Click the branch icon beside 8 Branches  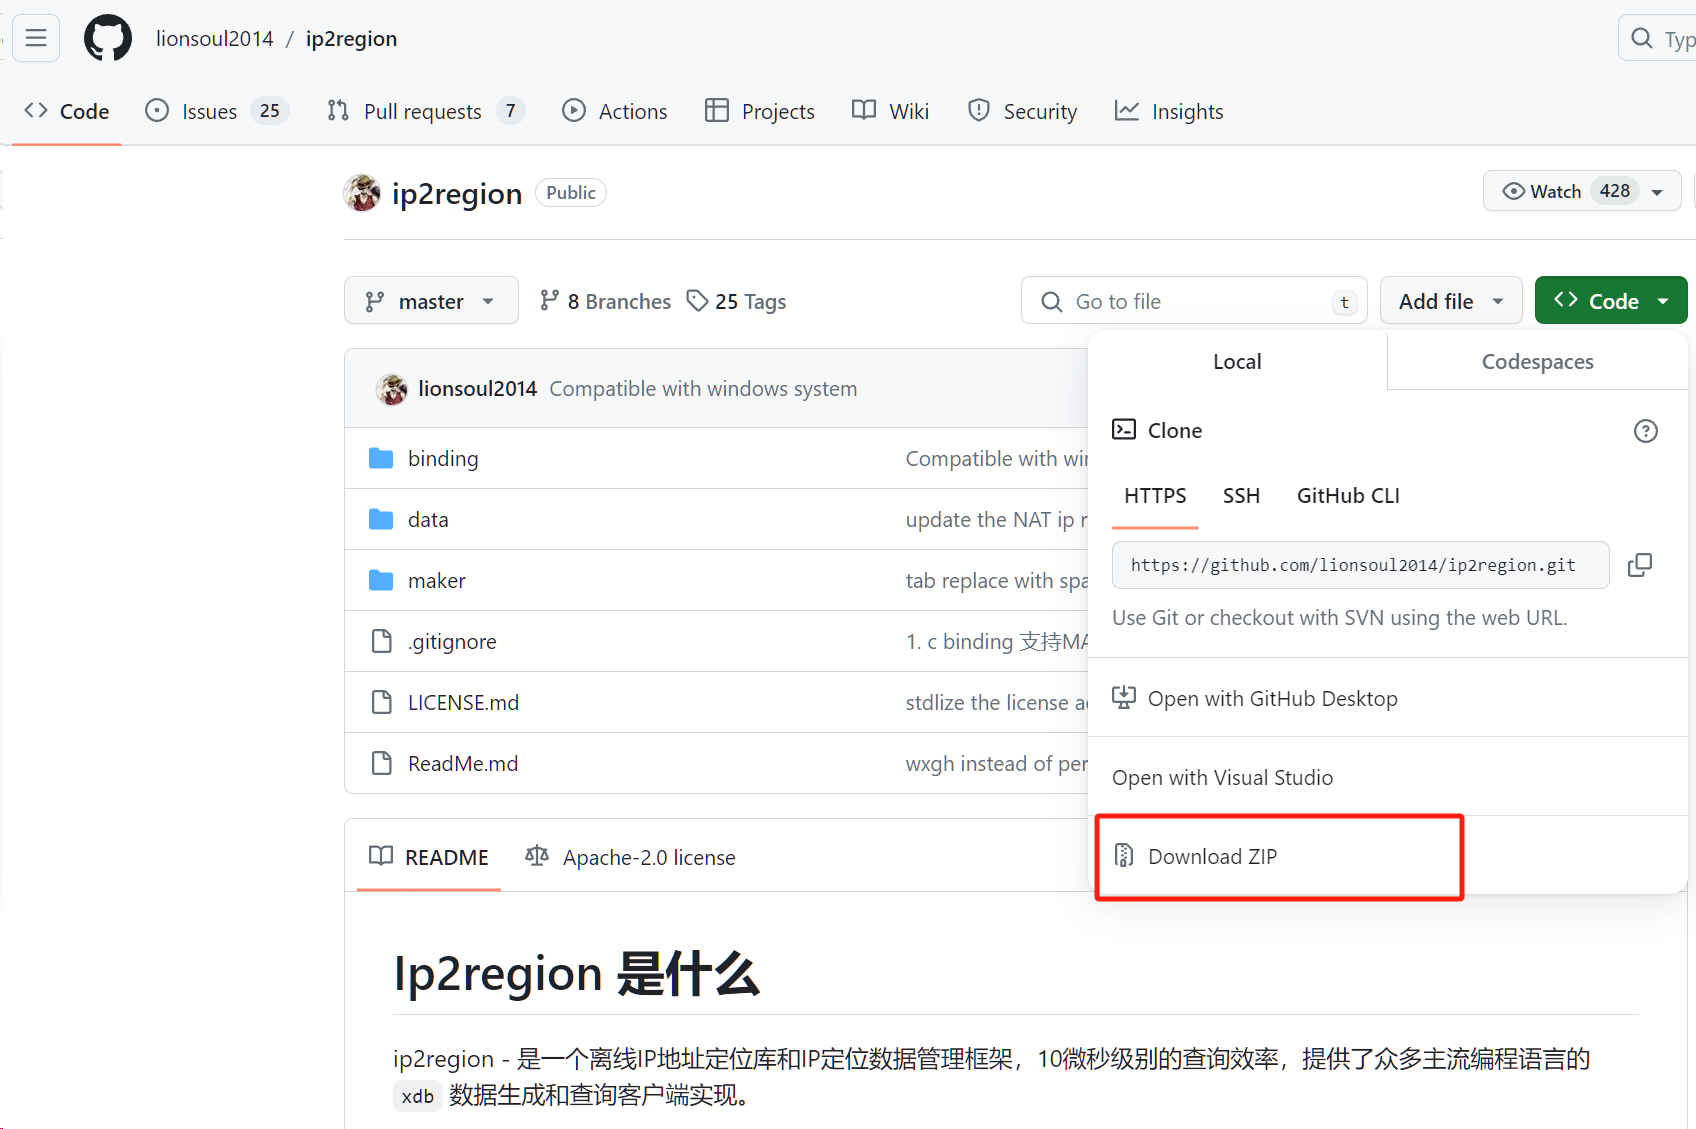click(x=549, y=301)
